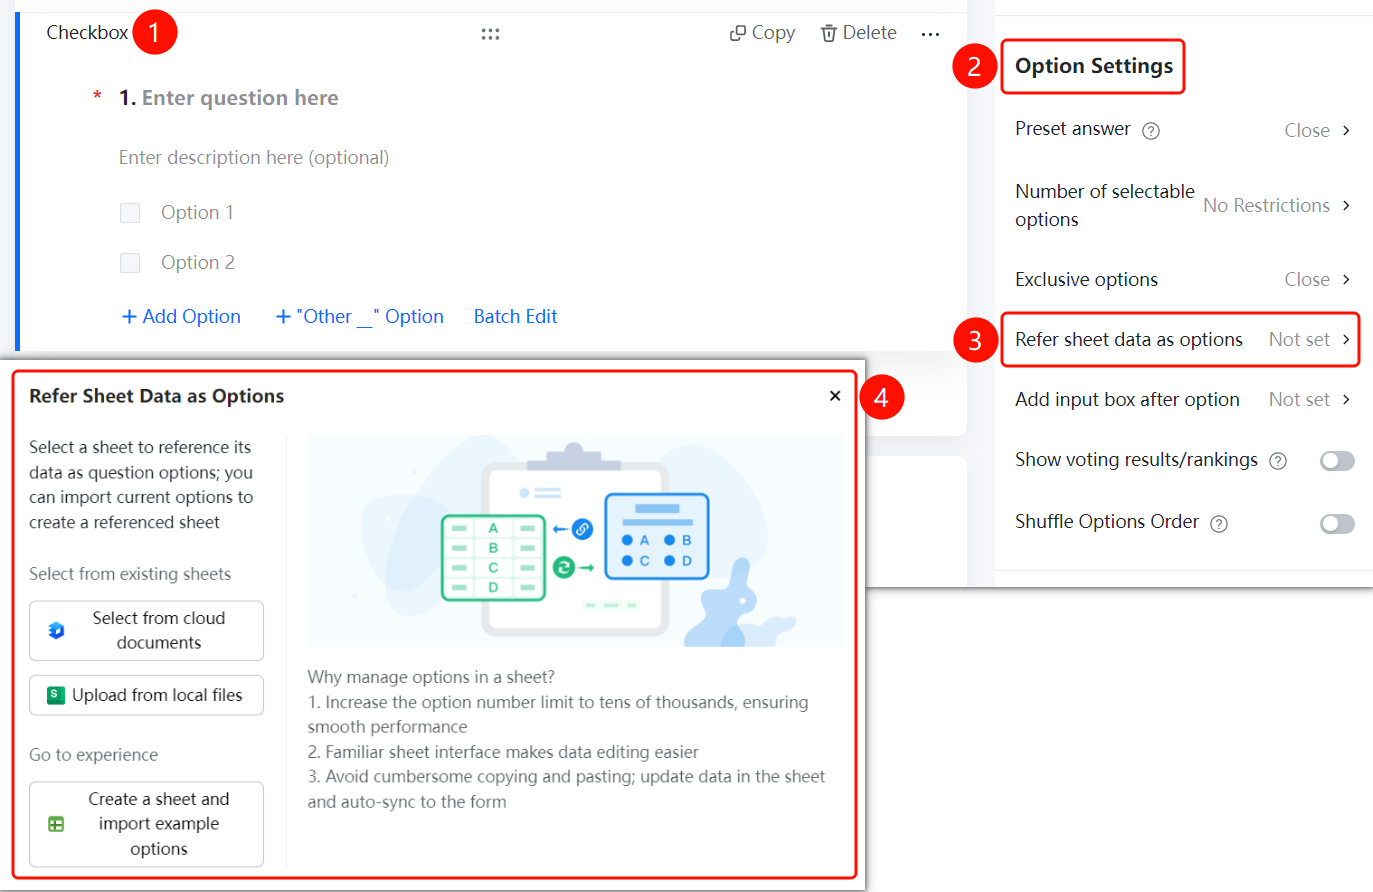The image size is (1373, 892).
Task: Click the plus icon before "Other" Option
Action: point(283,317)
